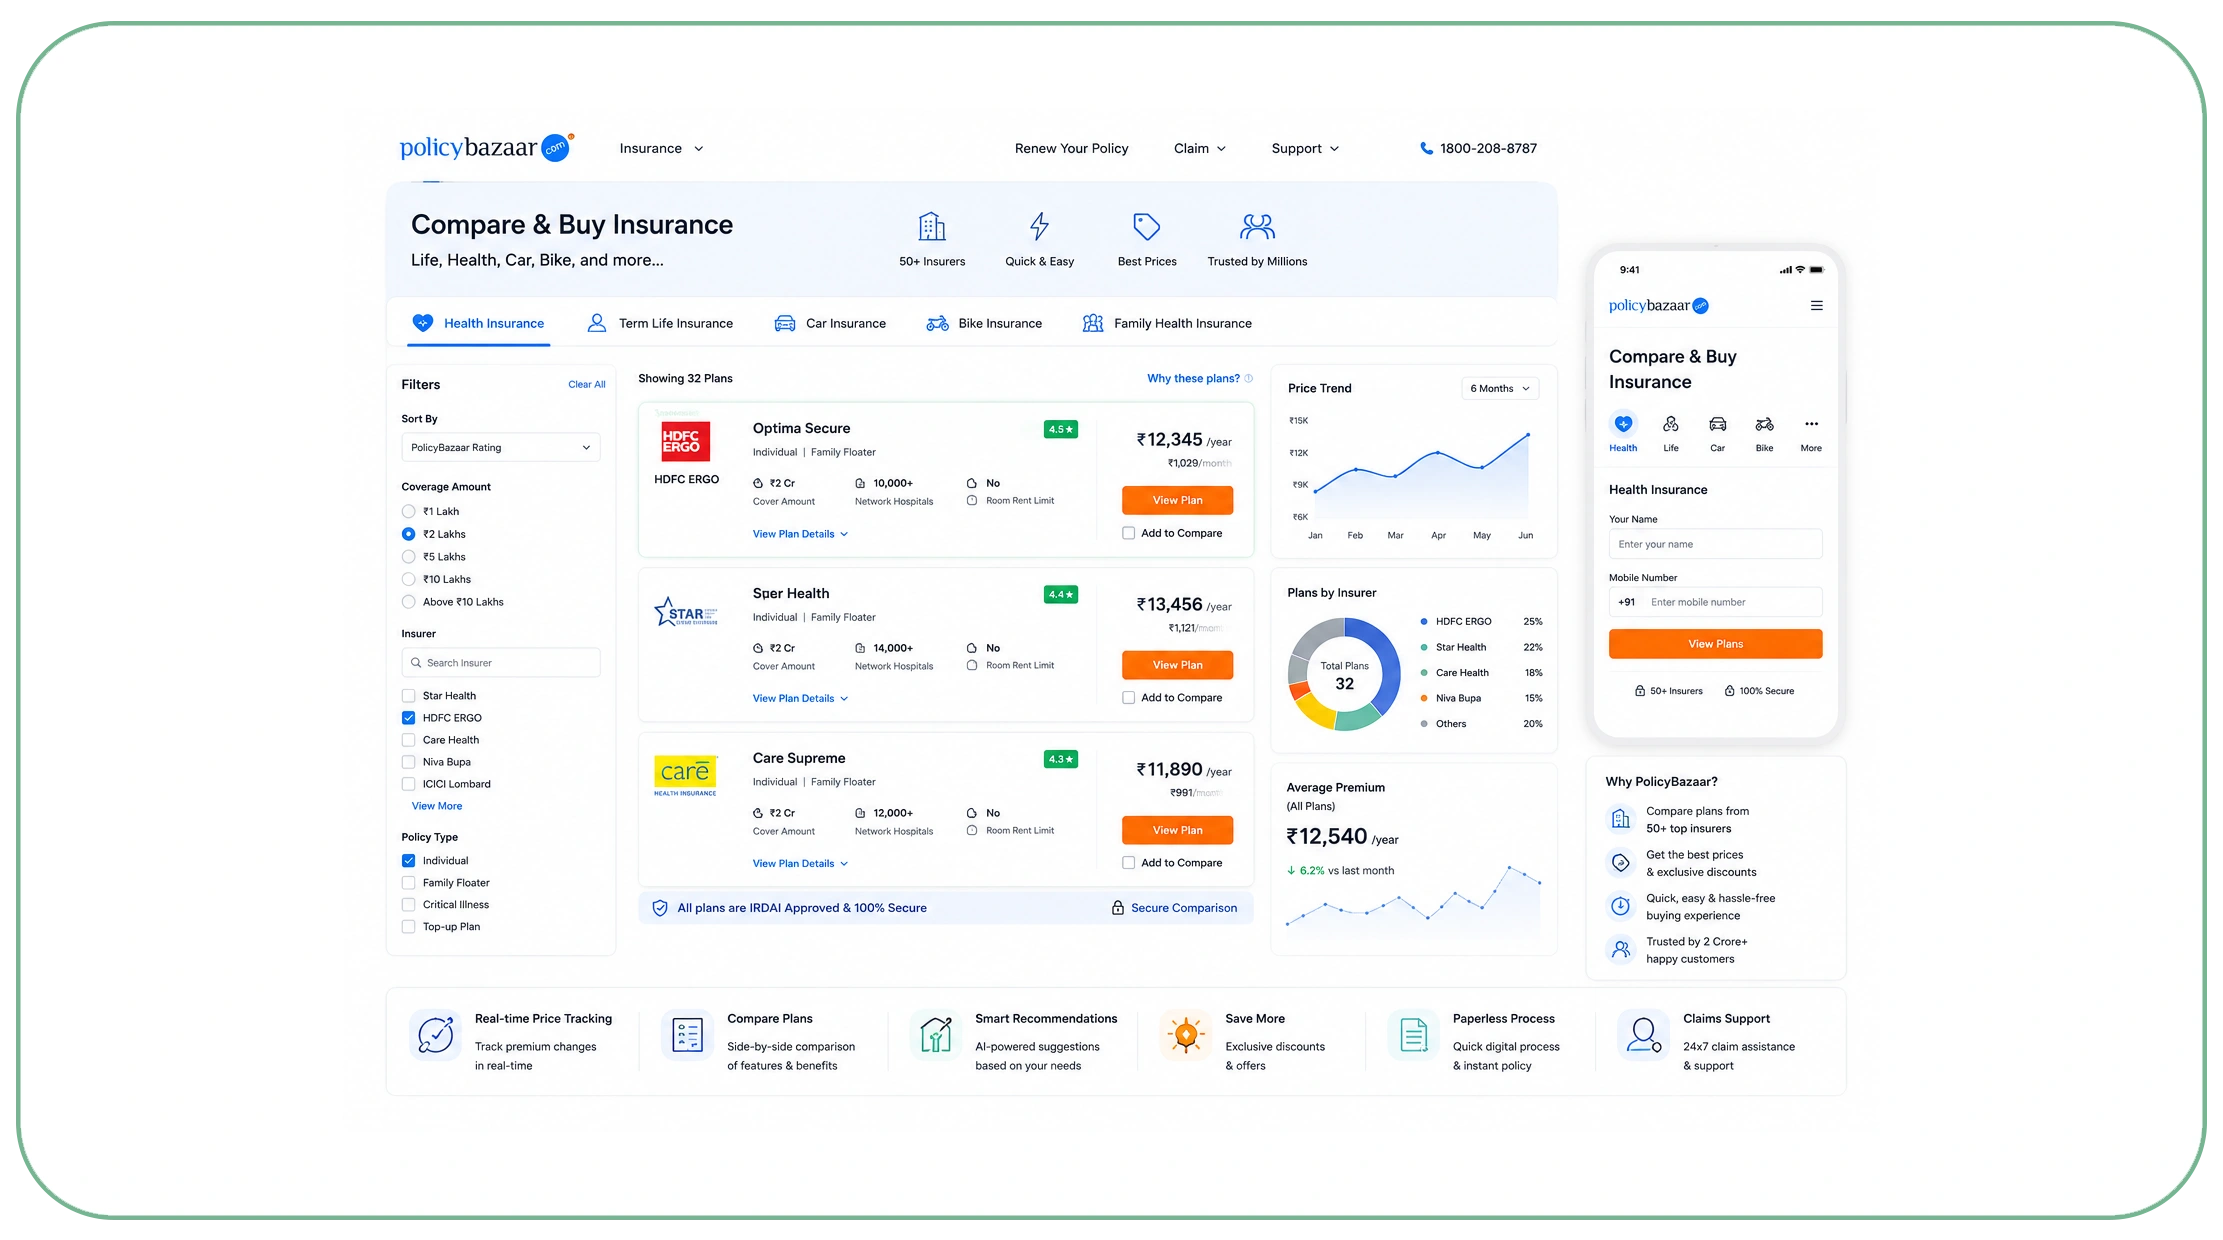
Task: Click the HDFC ERGO legend color dot
Action: click(1424, 621)
